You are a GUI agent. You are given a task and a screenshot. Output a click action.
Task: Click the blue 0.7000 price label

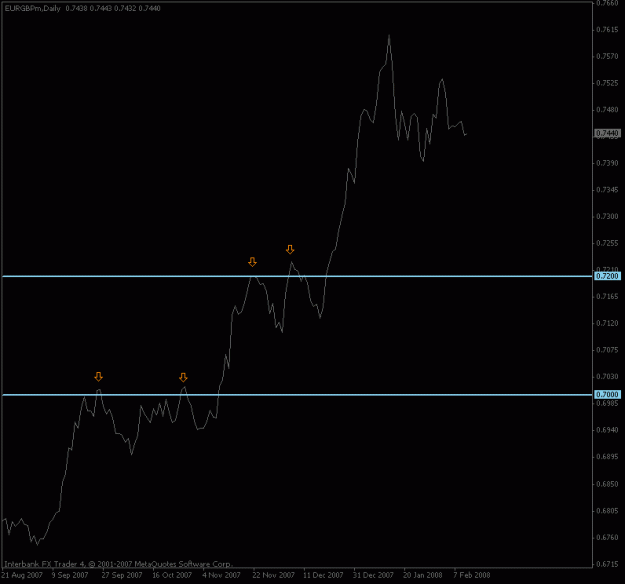(607, 395)
